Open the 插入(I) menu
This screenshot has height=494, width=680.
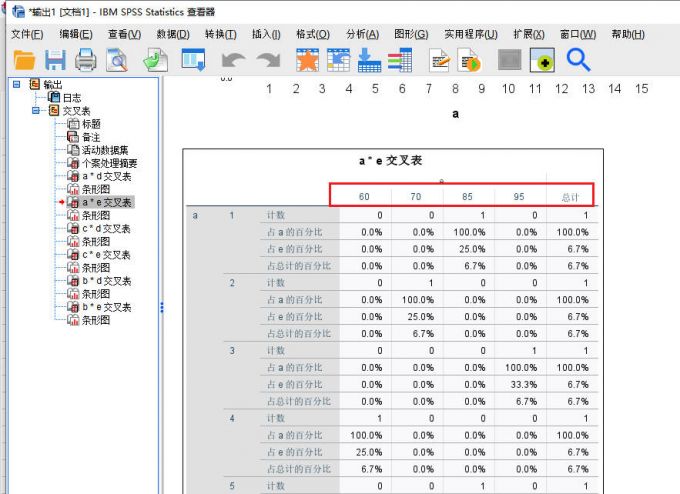click(266, 34)
